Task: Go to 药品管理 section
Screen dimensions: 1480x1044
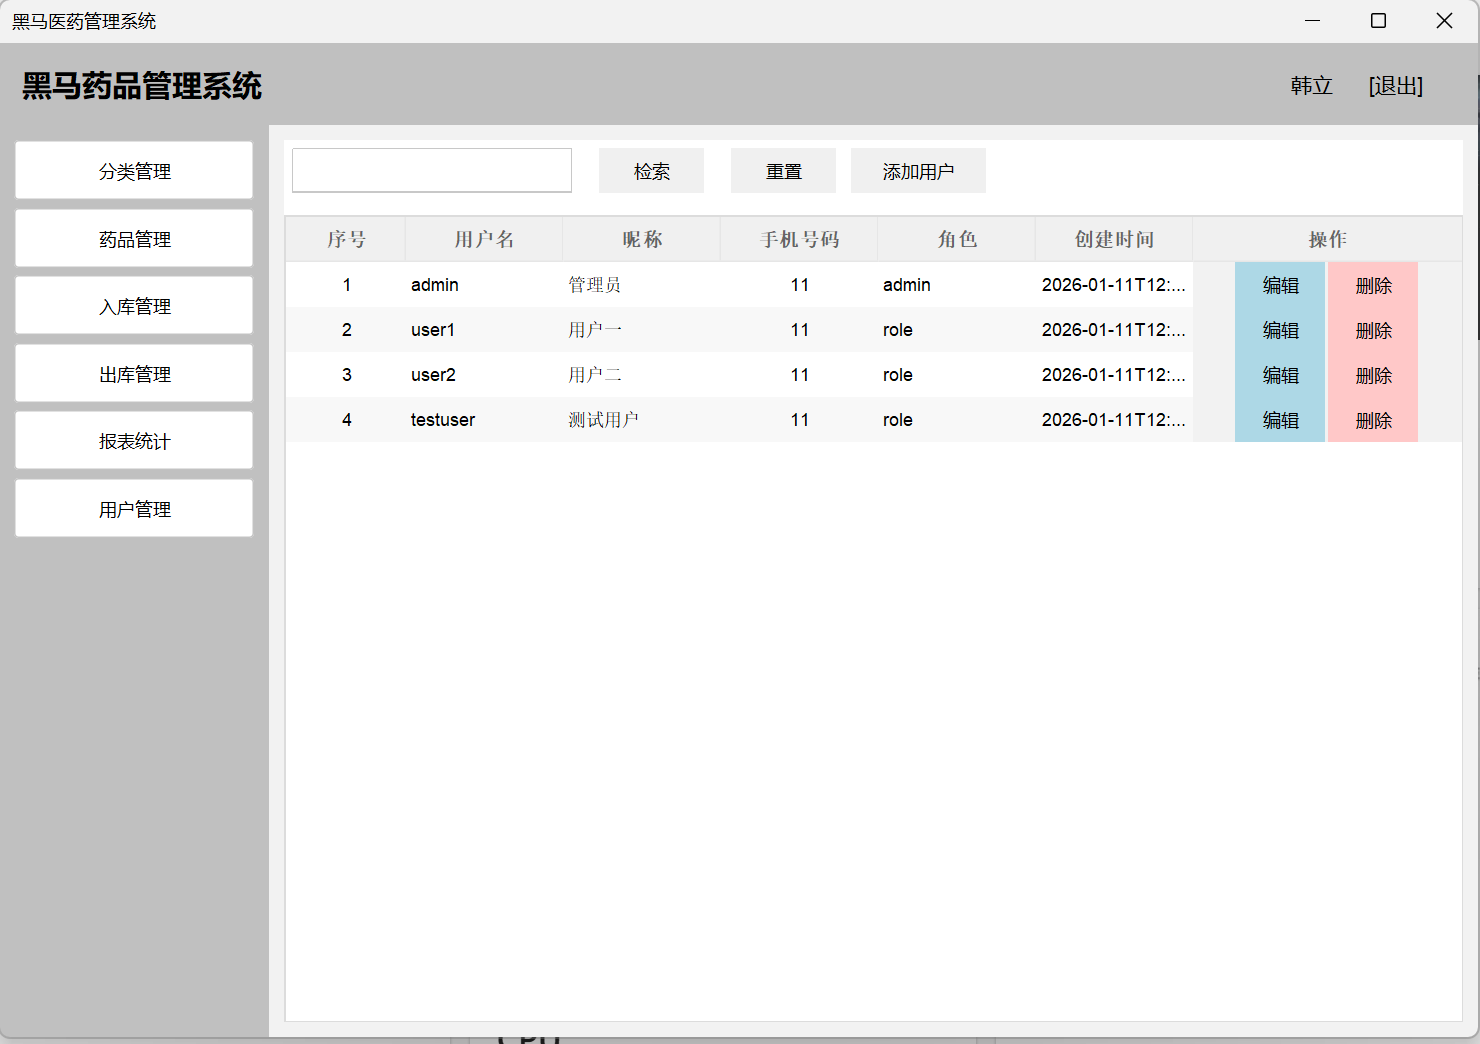Action: click(x=134, y=239)
